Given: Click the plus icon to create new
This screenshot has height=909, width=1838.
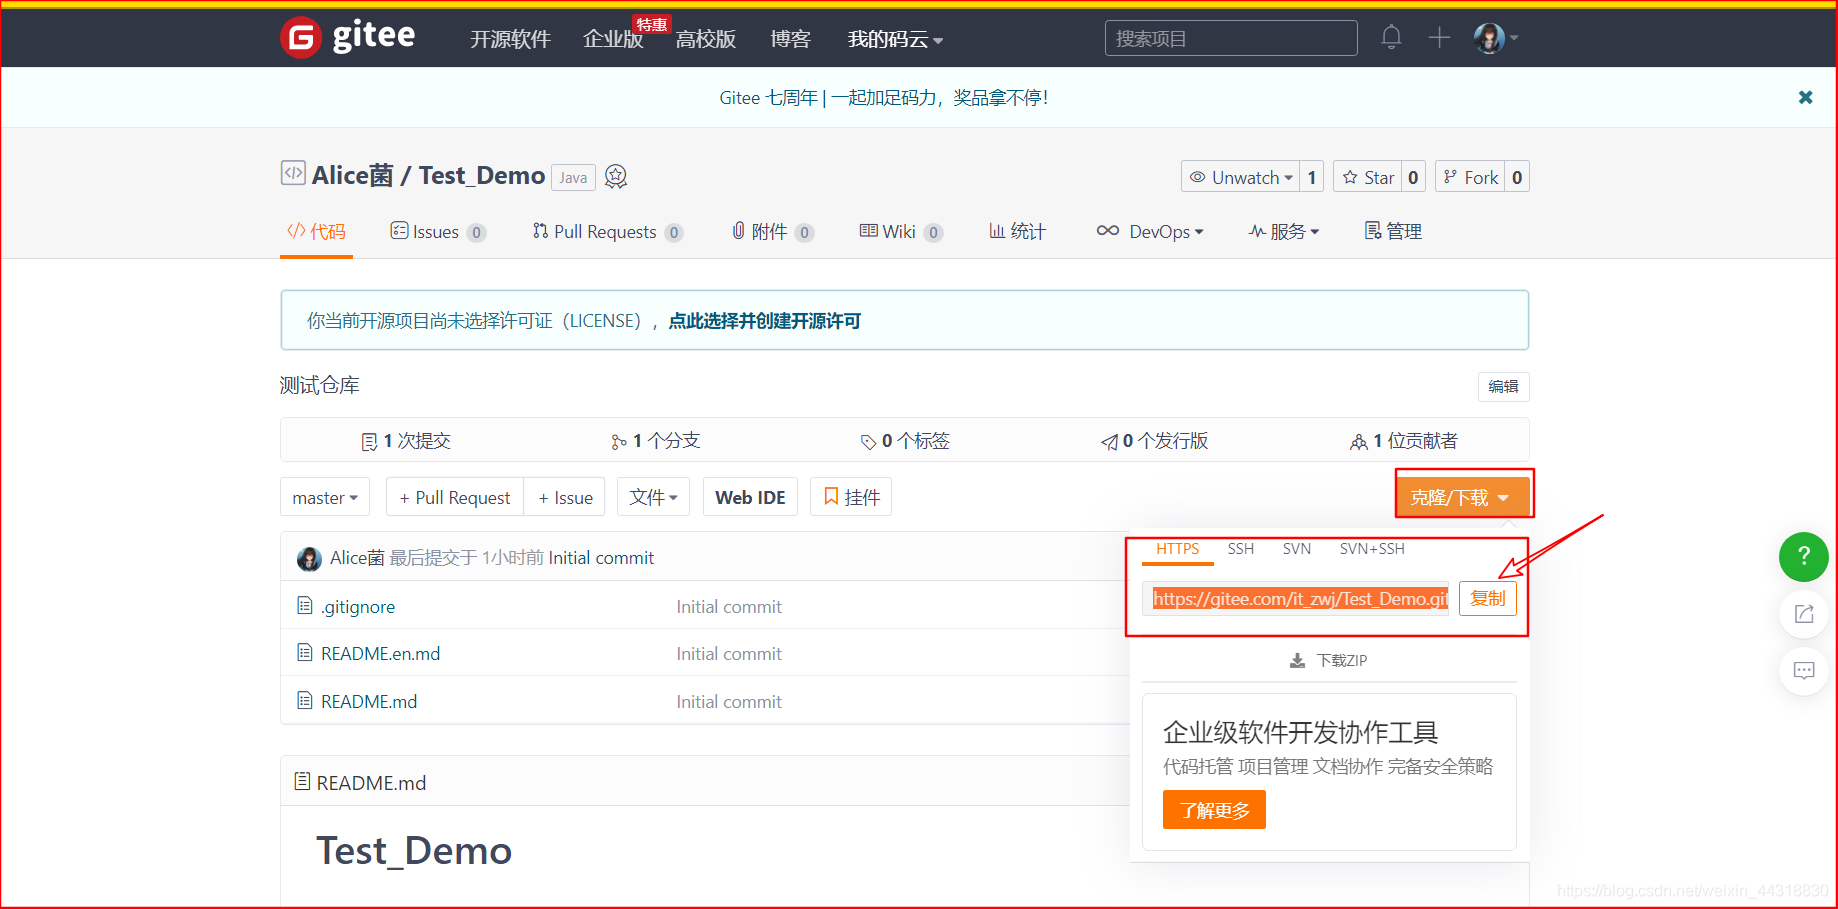Looking at the screenshot, I should pyautogui.click(x=1439, y=38).
